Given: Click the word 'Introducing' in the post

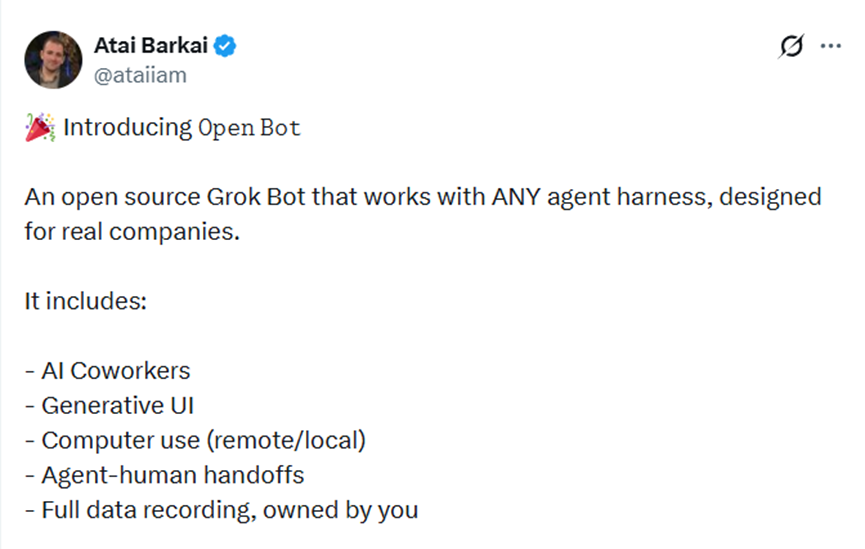Looking at the screenshot, I should (127, 128).
